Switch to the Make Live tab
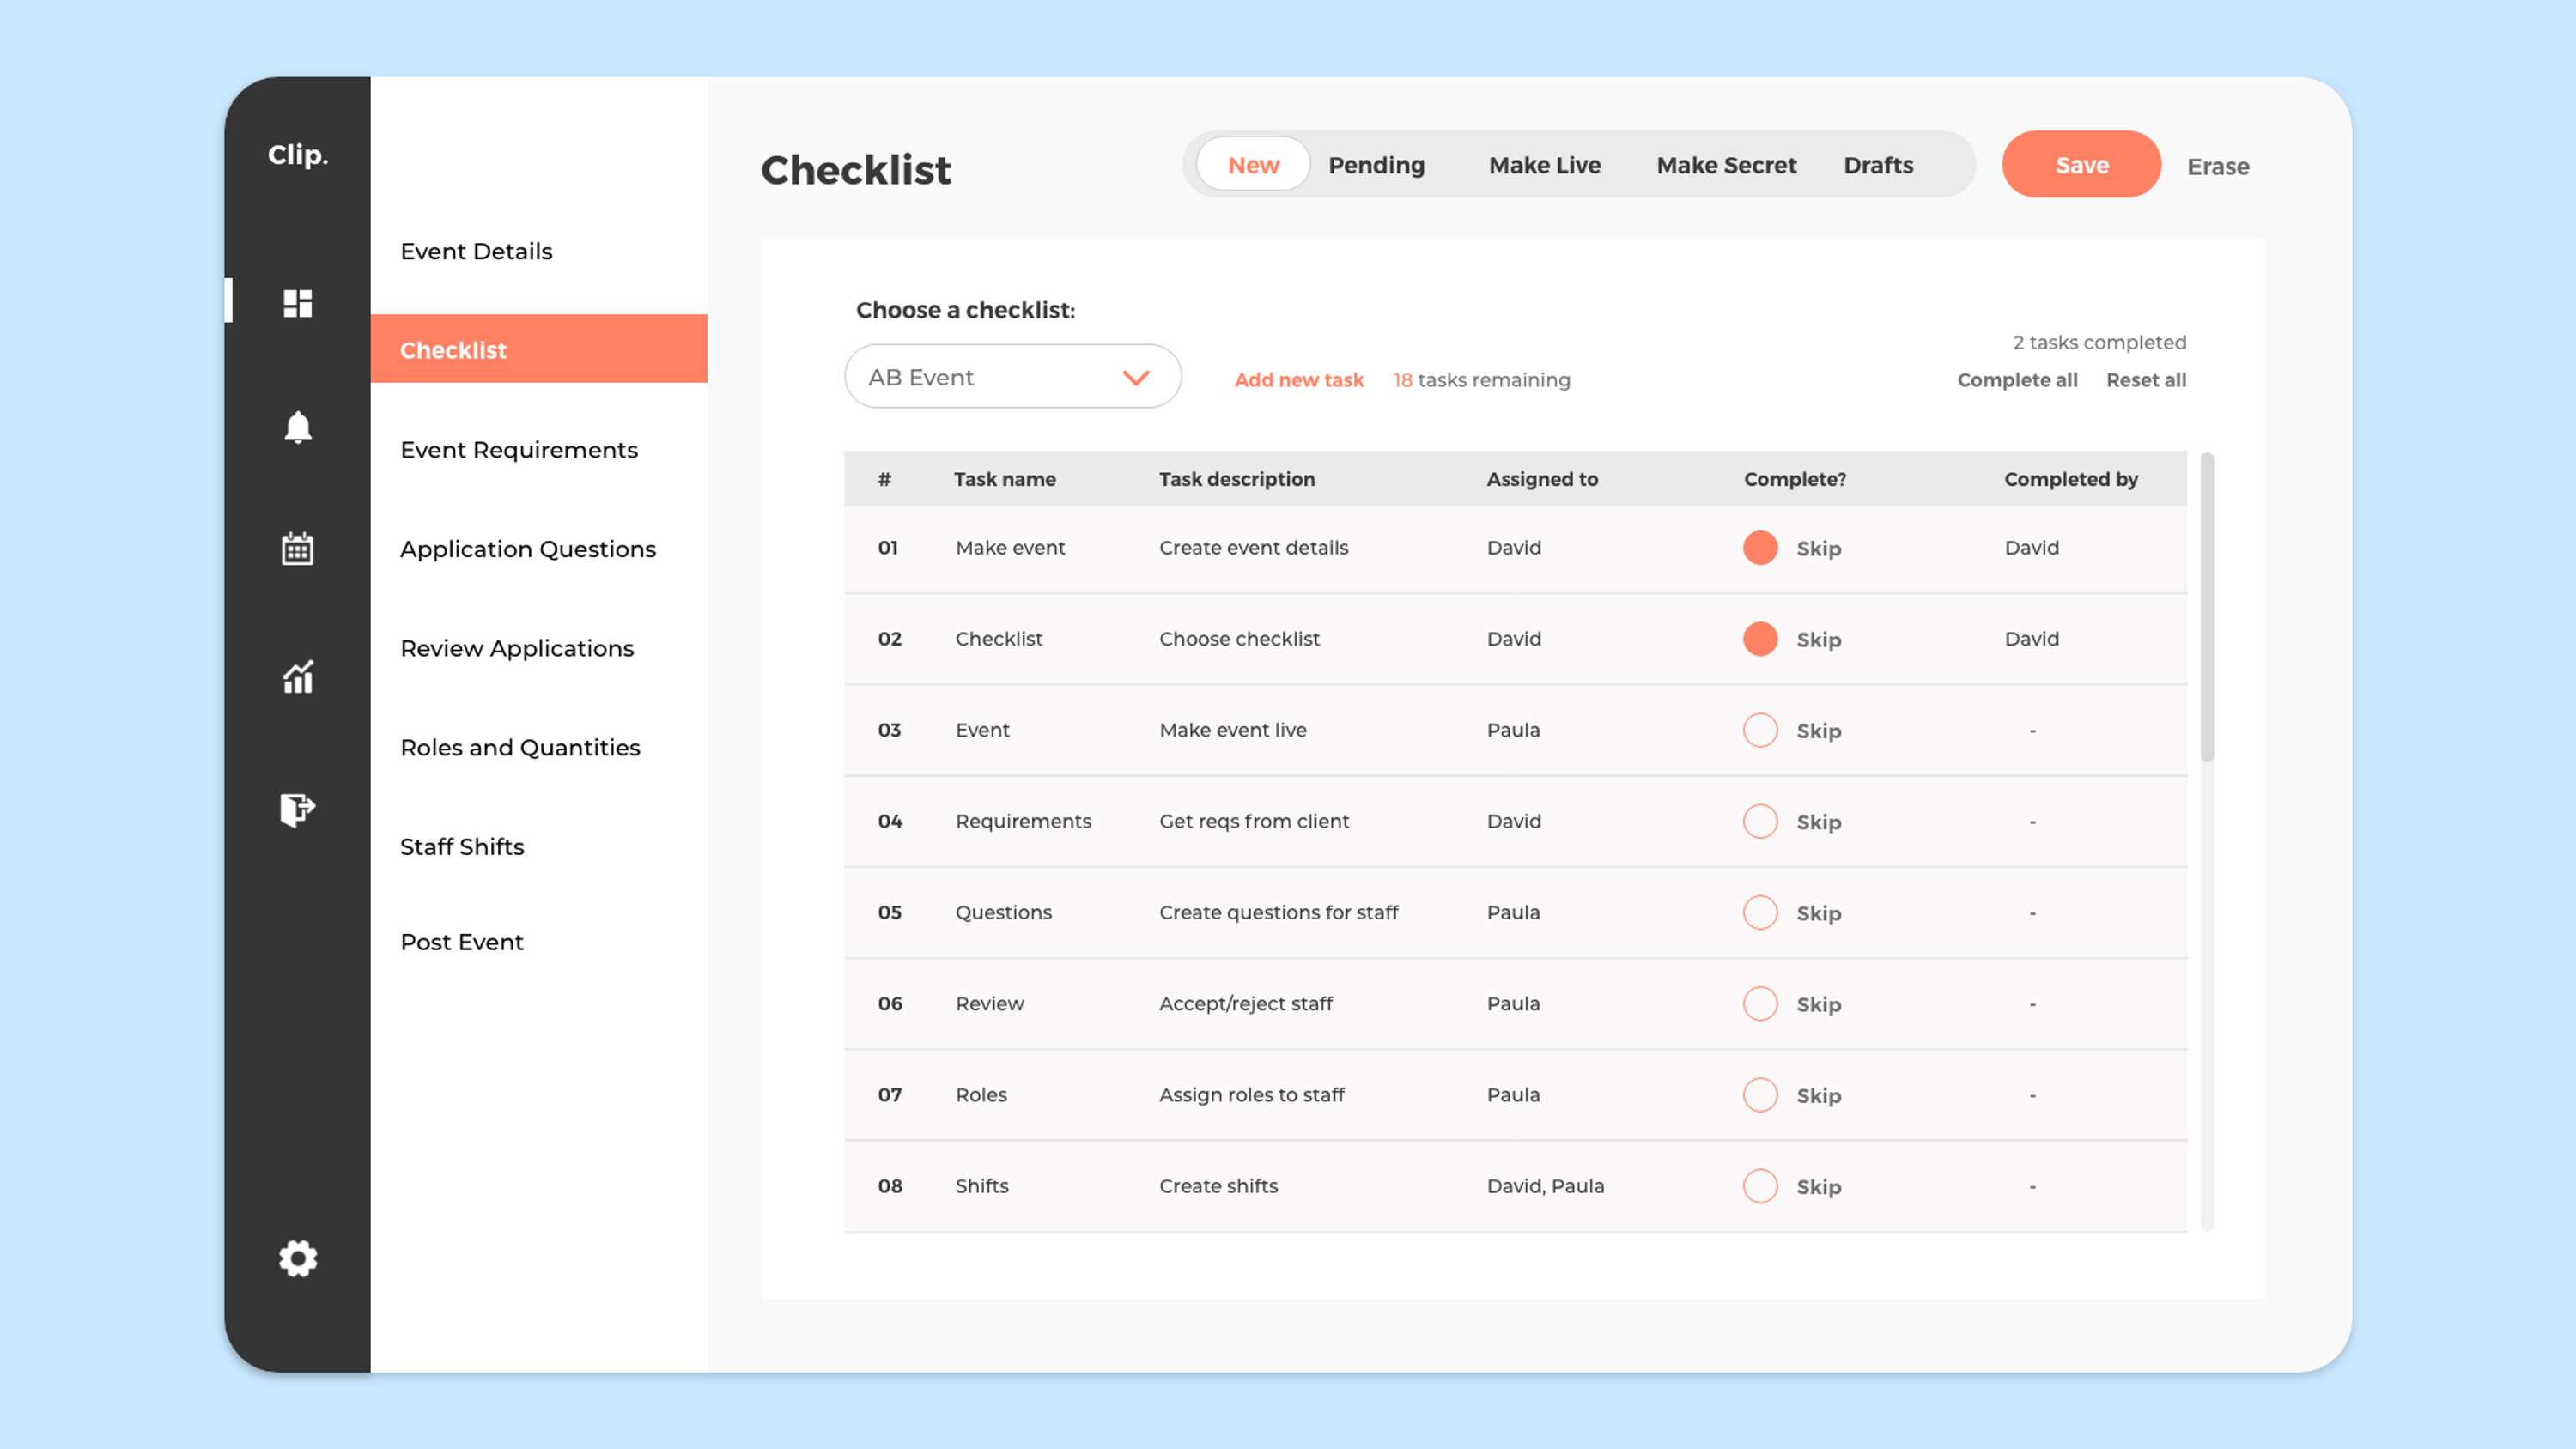 [1544, 165]
